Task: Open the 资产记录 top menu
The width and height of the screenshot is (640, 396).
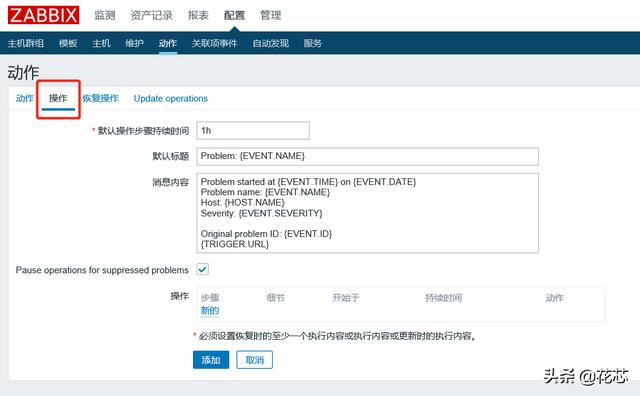Action: tap(151, 16)
